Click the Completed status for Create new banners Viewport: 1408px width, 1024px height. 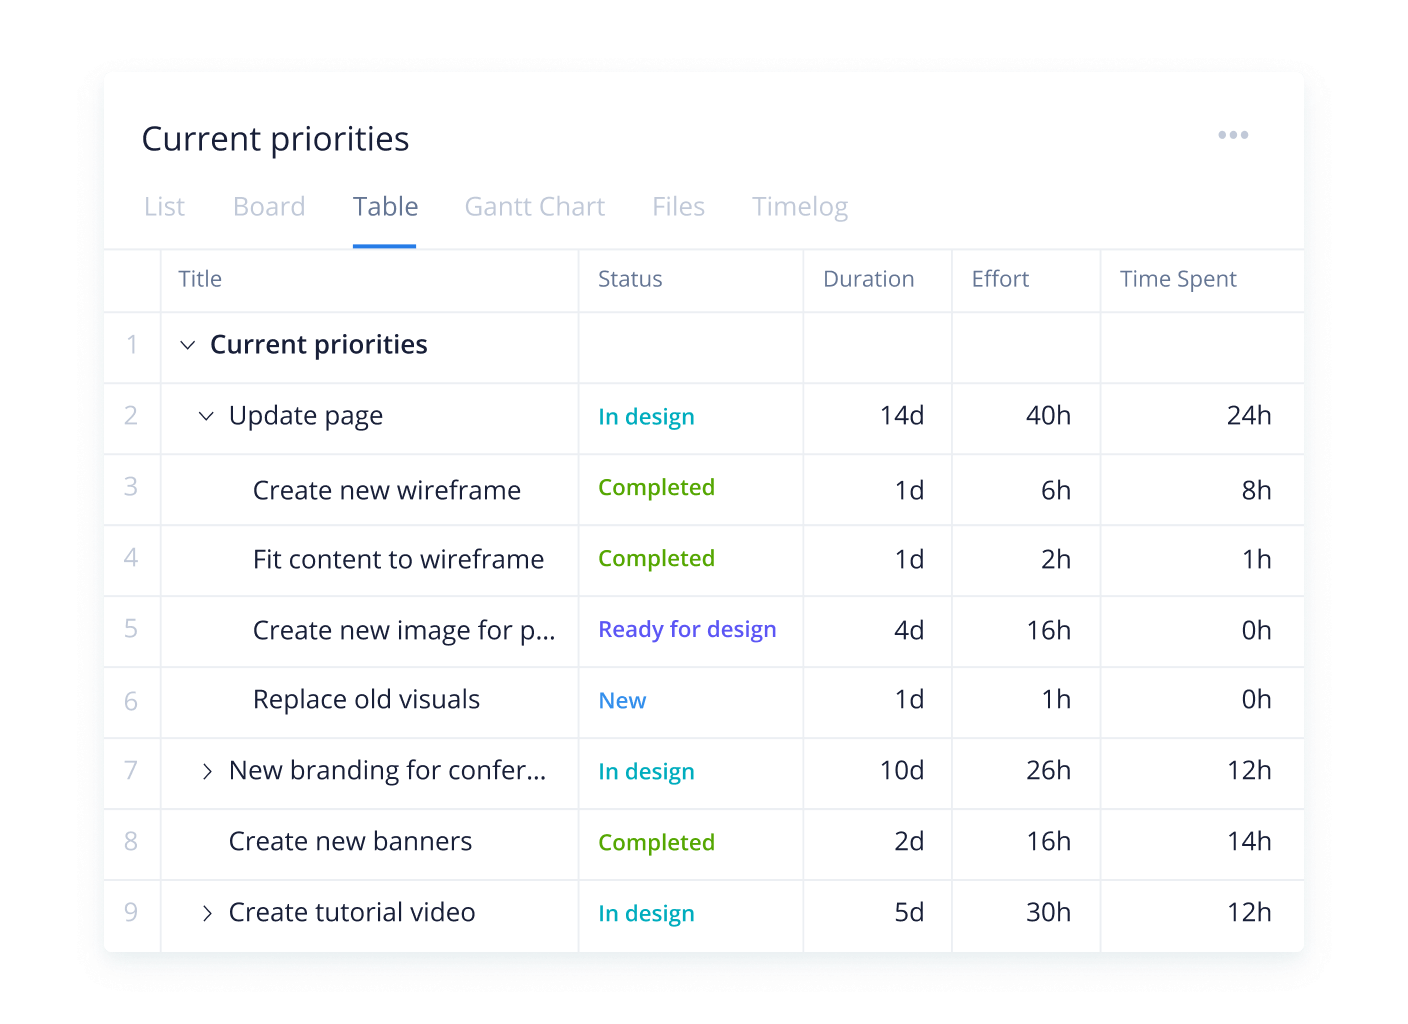tap(656, 843)
